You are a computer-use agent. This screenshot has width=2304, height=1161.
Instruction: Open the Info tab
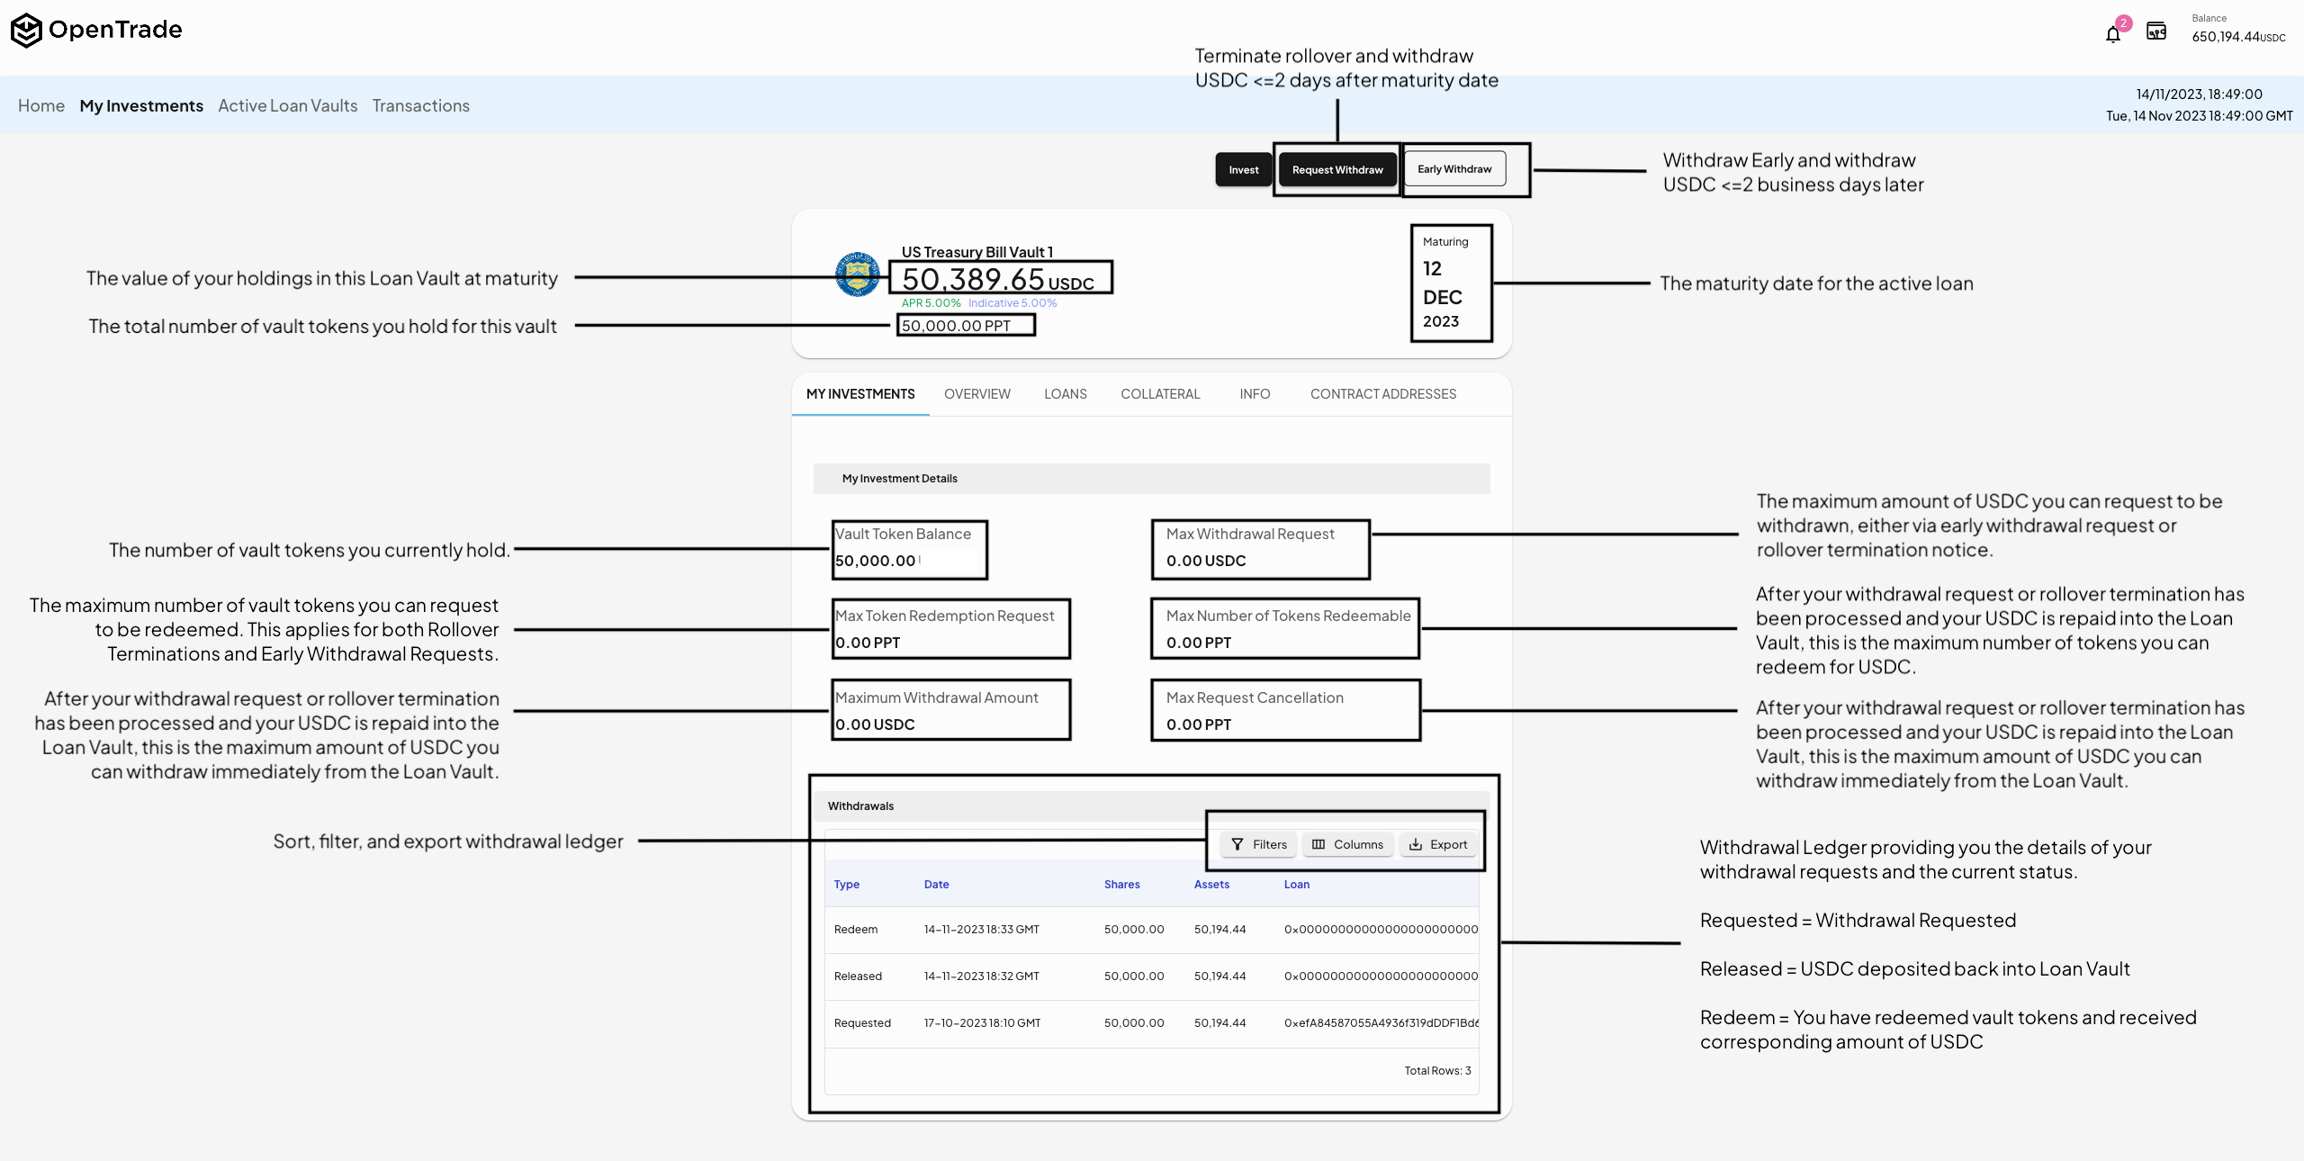(1254, 394)
